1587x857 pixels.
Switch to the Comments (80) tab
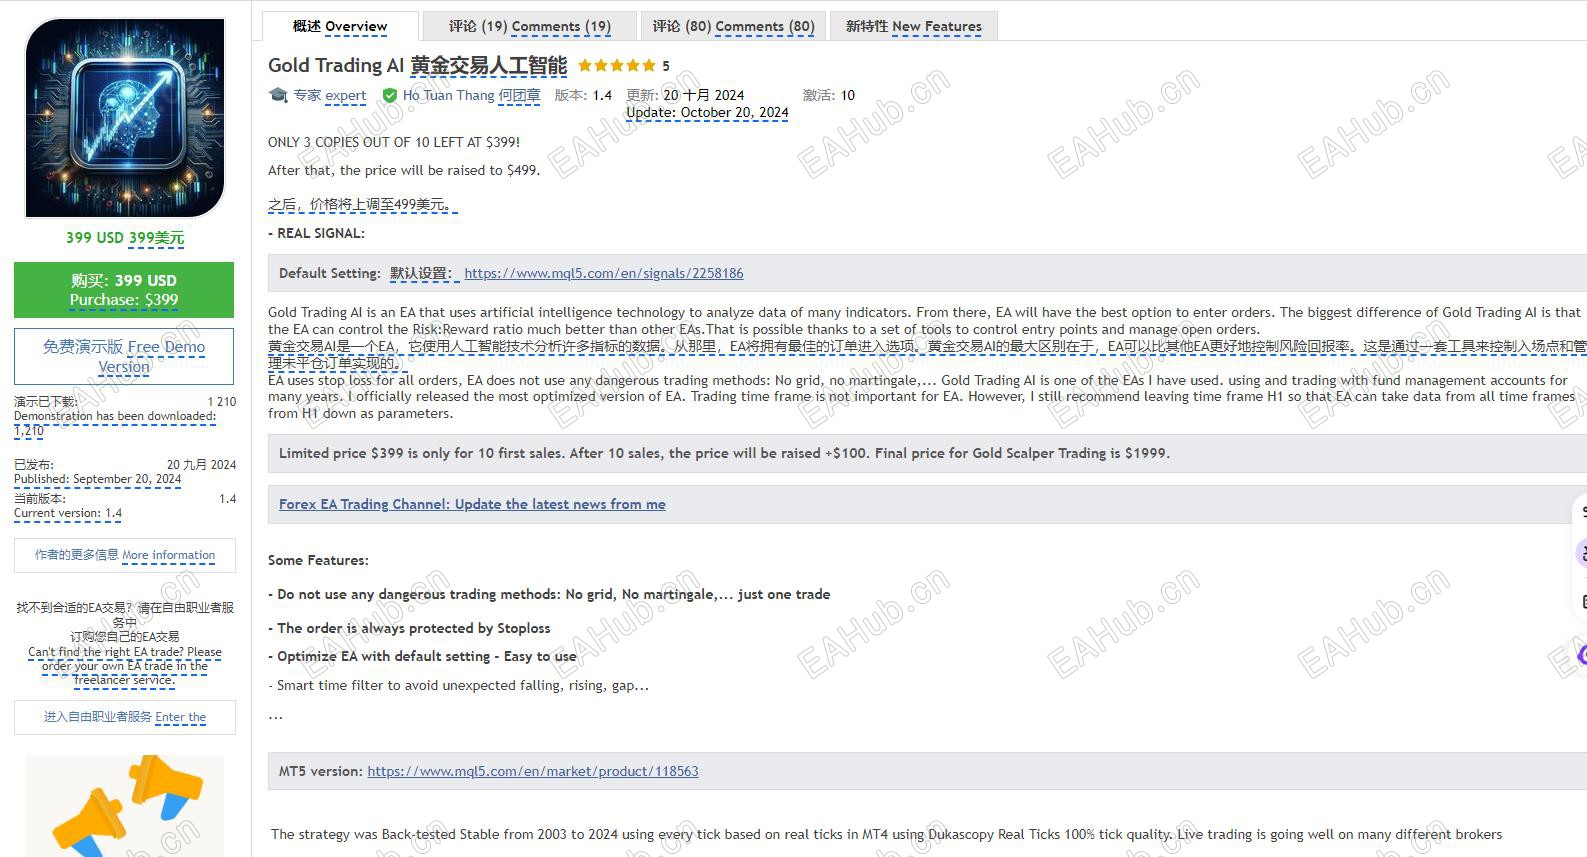[733, 26]
